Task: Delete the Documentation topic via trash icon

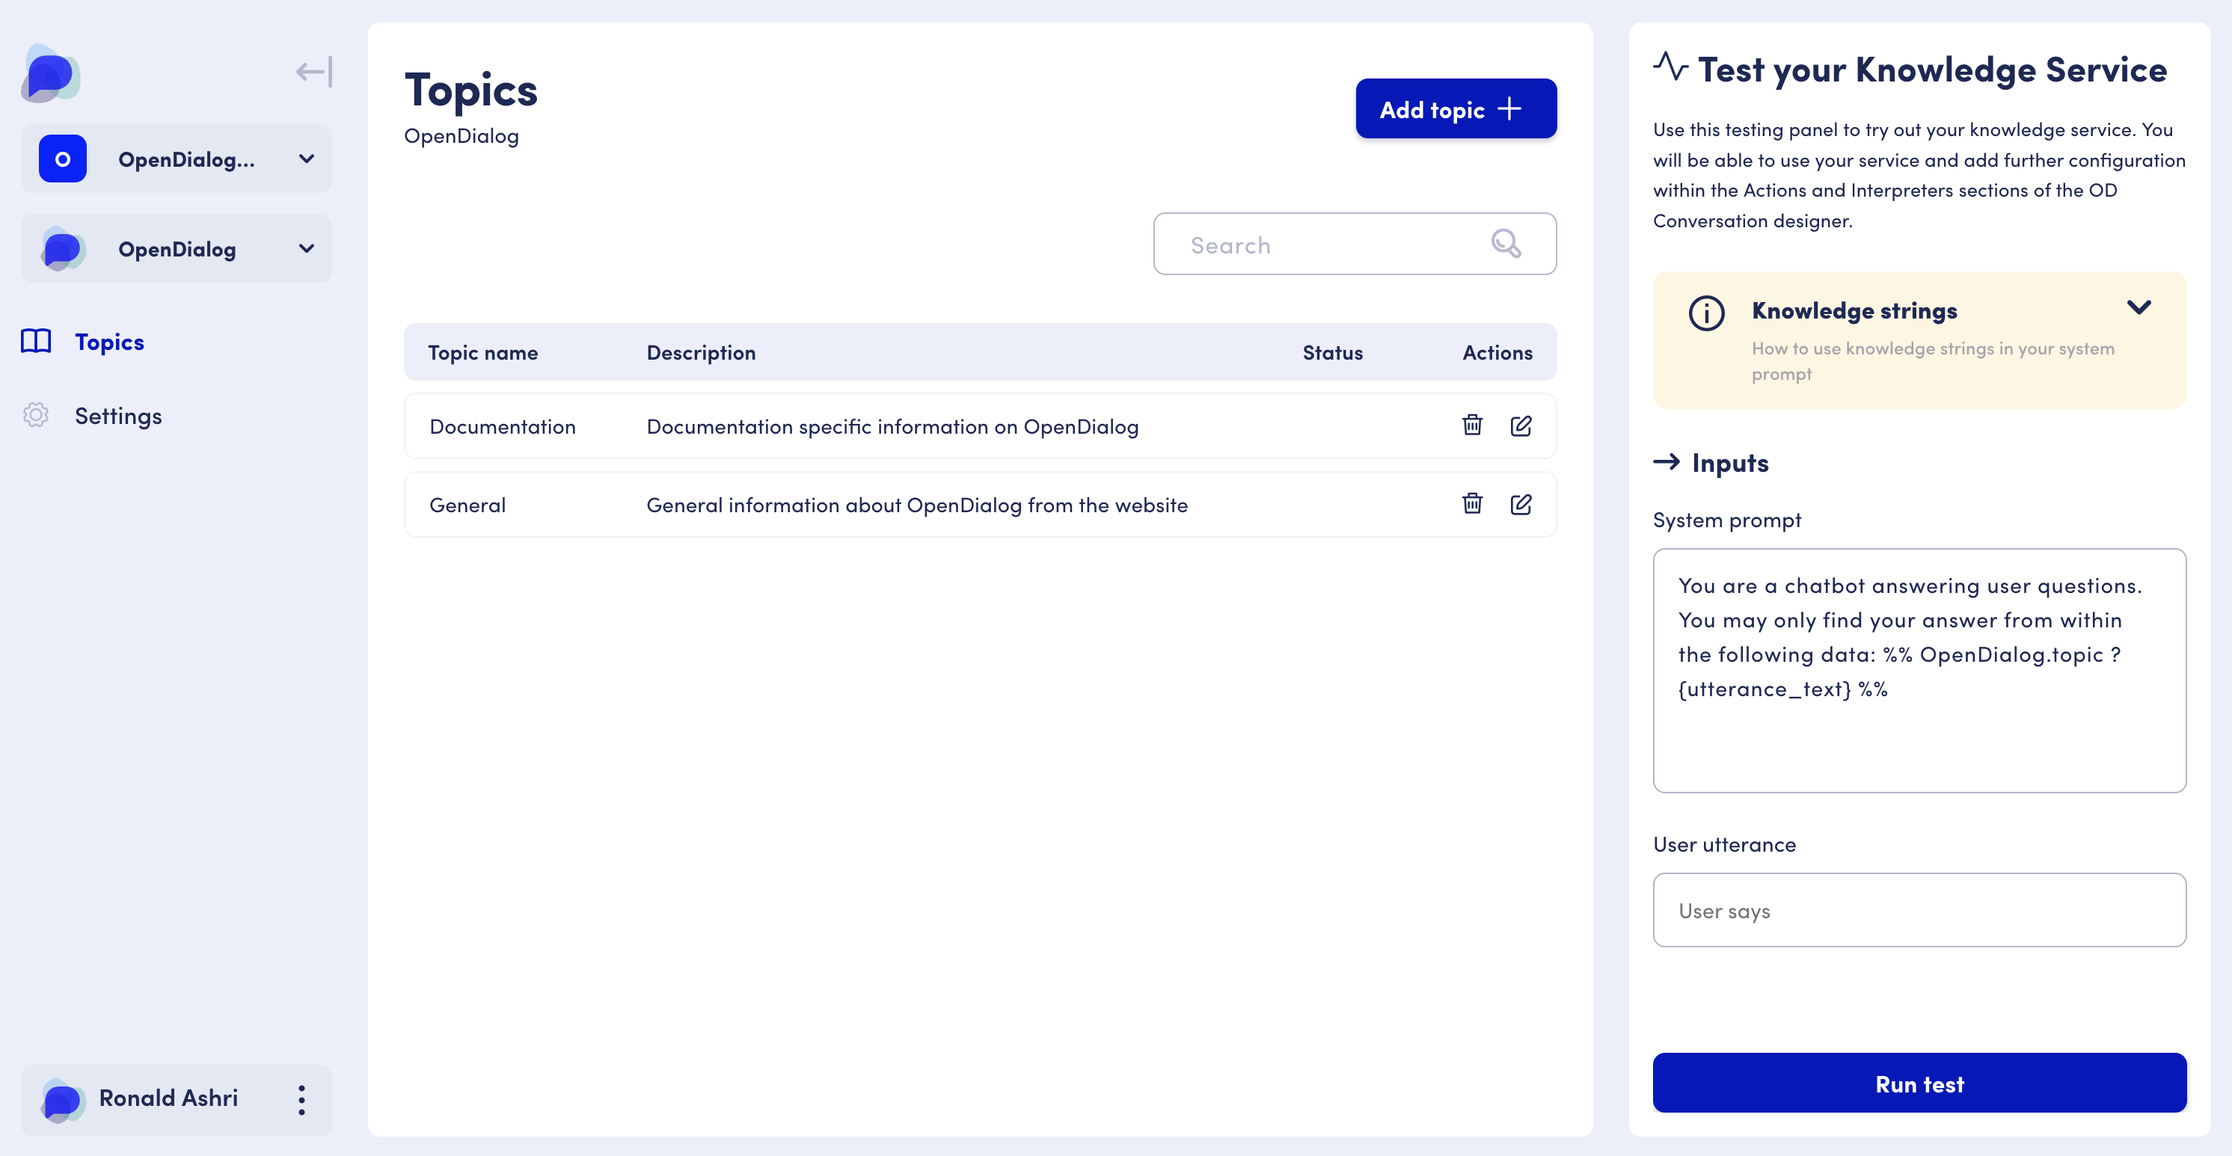Action: (1472, 425)
